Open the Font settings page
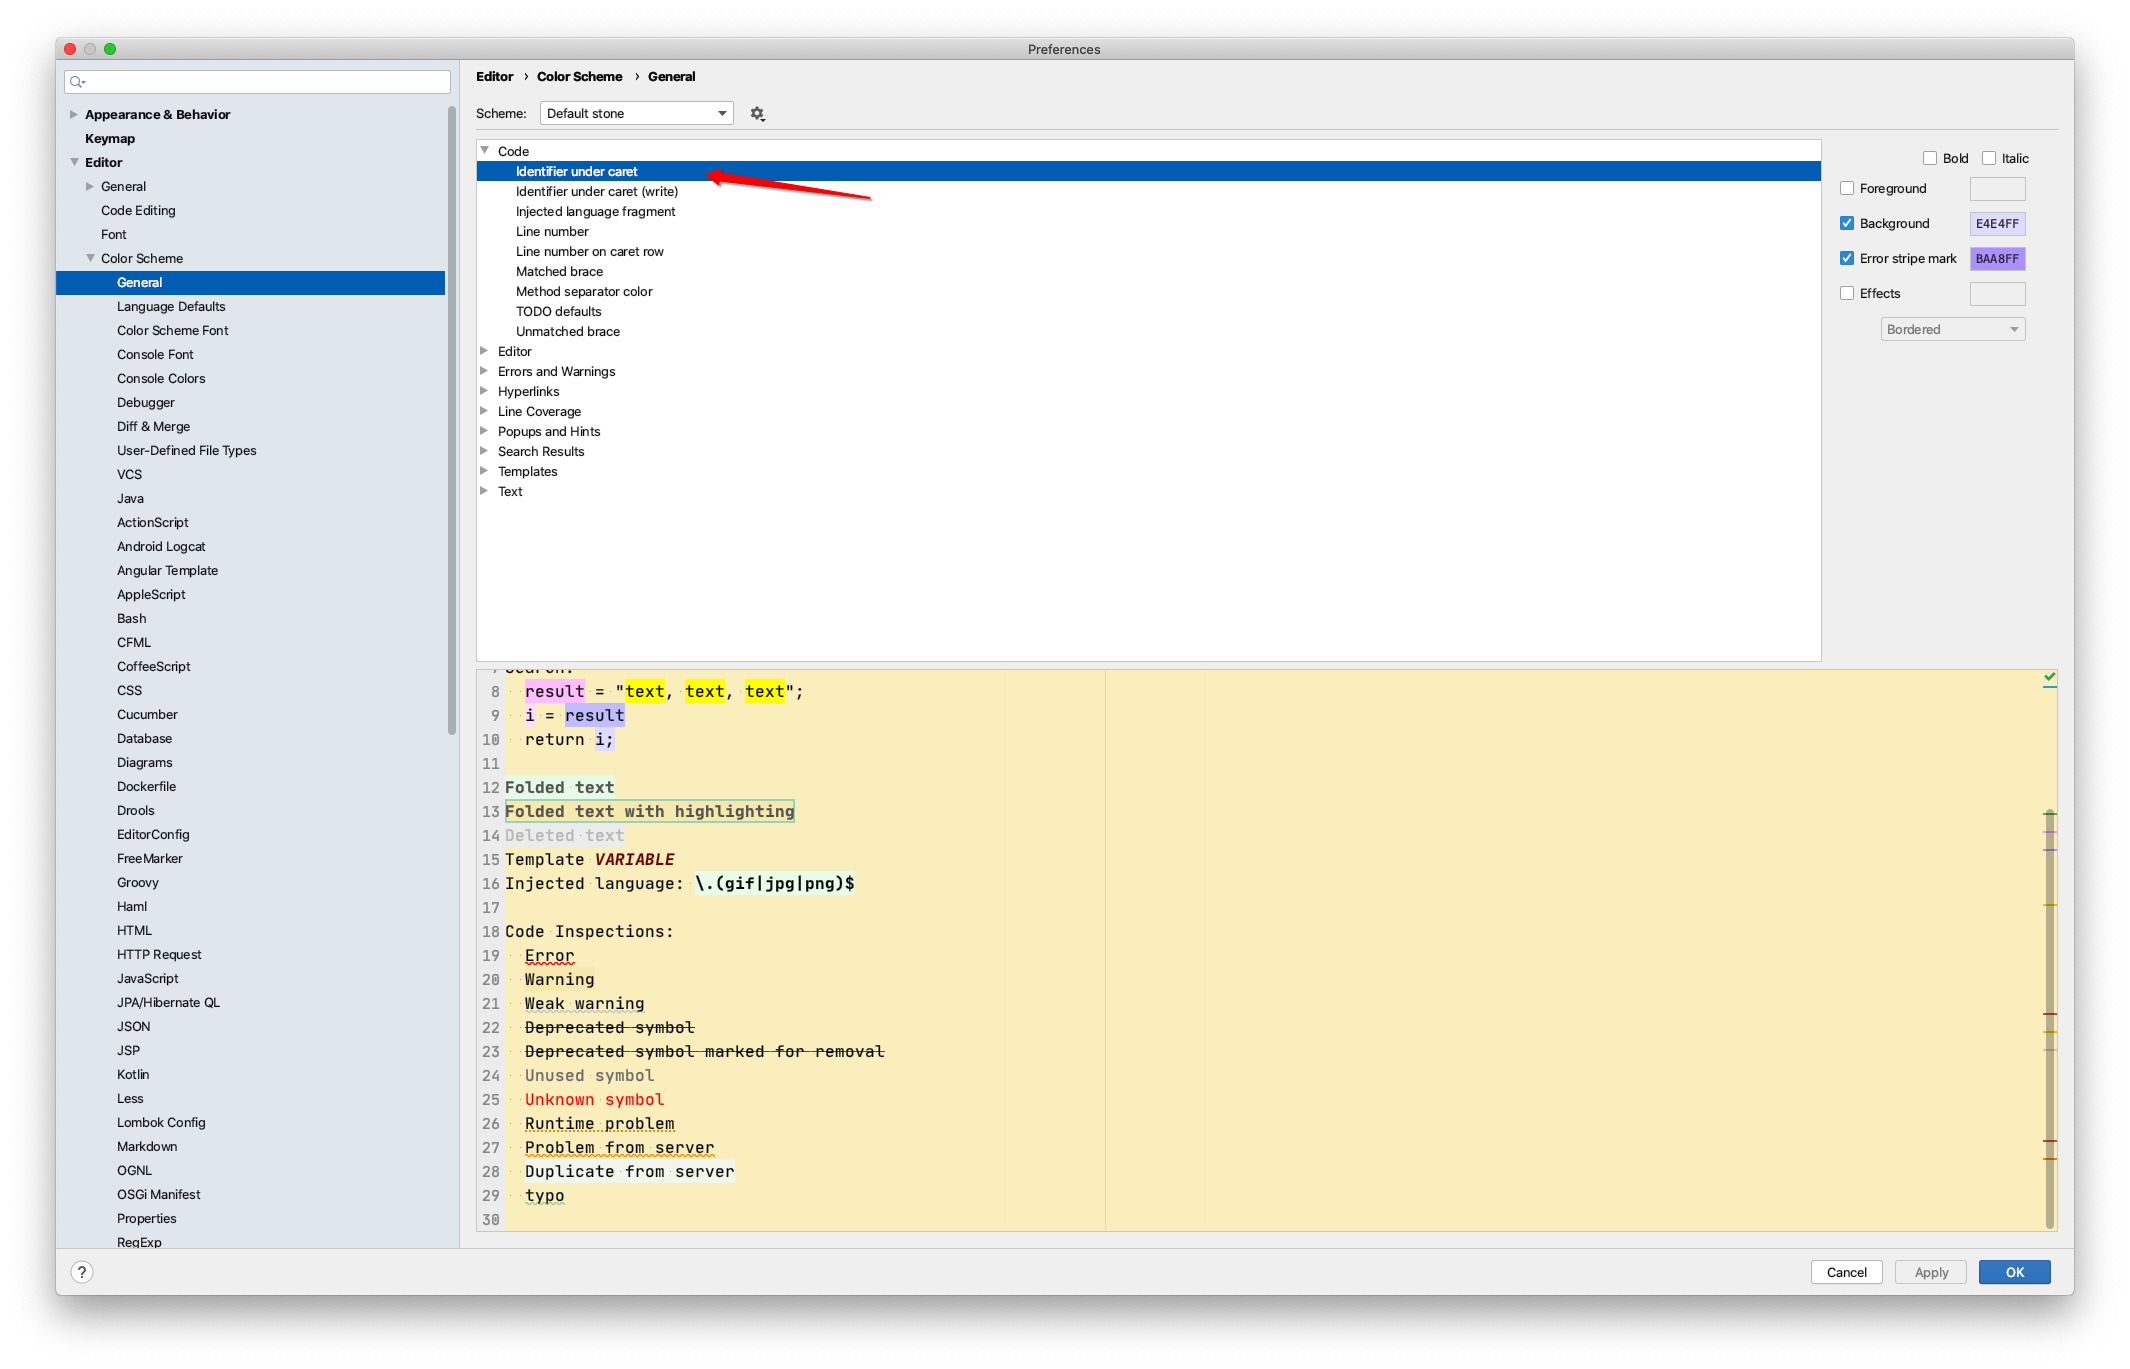Screen dimensions: 2130x1369 [114, 234]
